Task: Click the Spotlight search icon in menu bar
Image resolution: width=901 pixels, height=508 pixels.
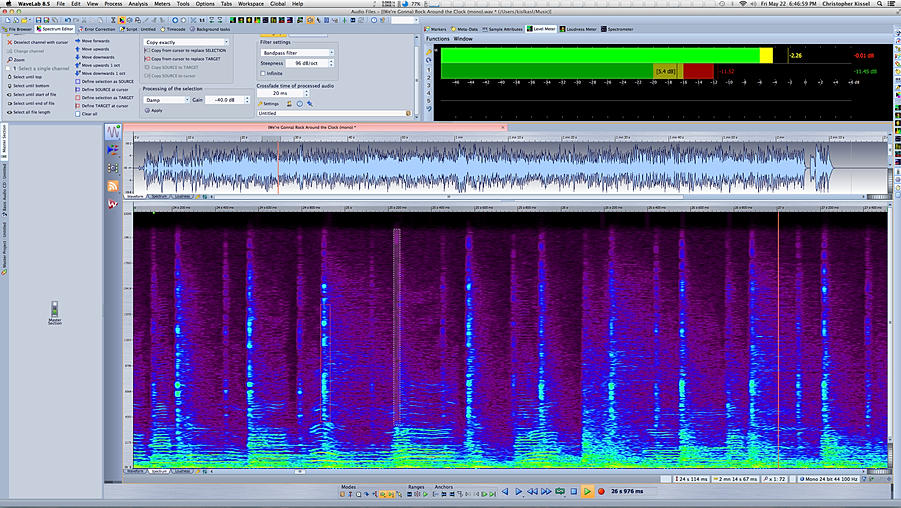Action: coord(880,3)
